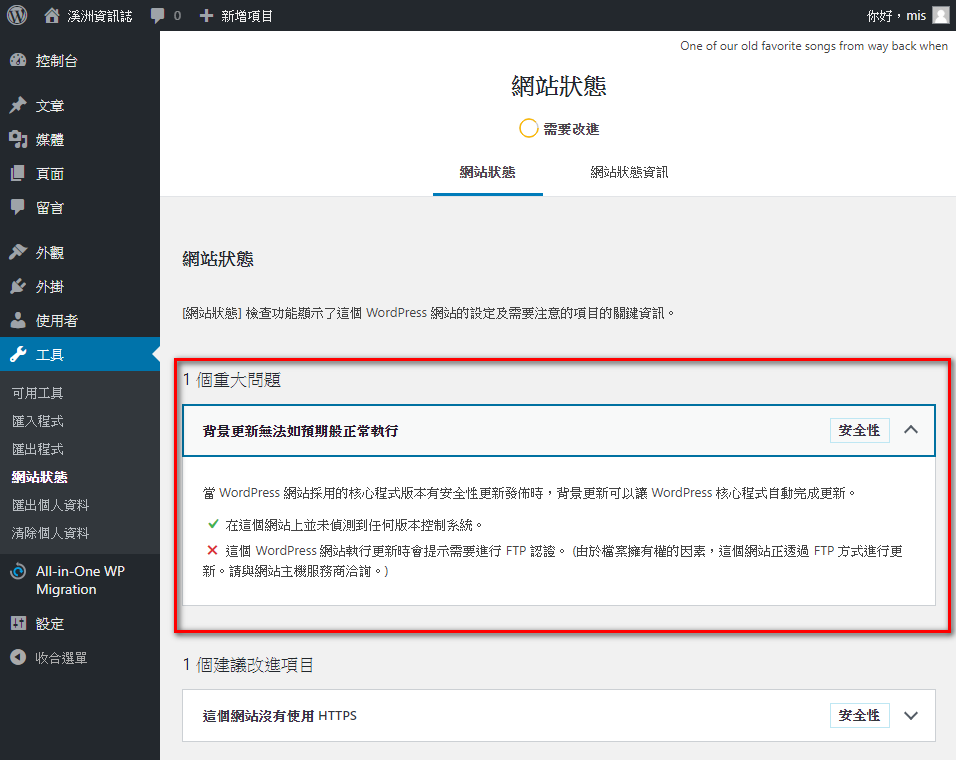
Task: Open the mis user avatar
Action: (x=941, y=15)
